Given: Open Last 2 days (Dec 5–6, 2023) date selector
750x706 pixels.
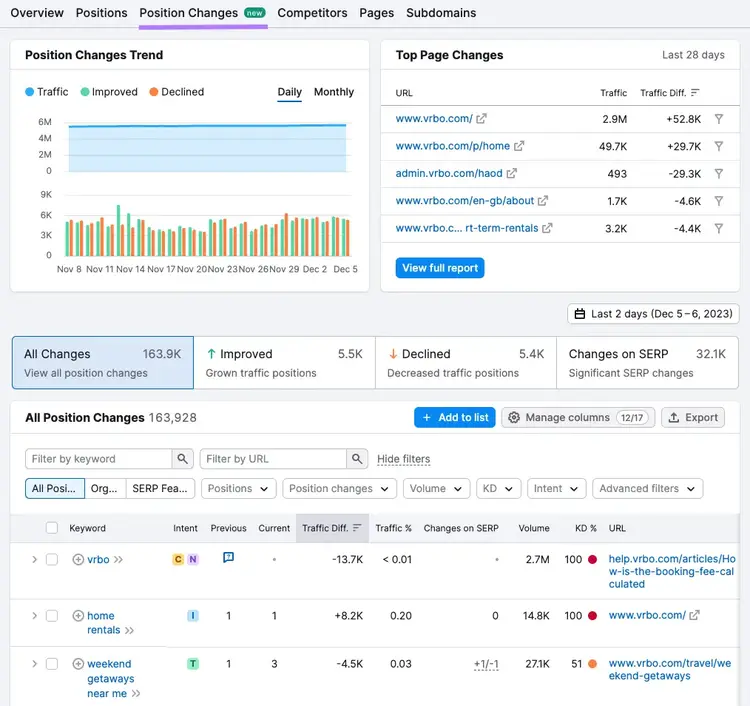Looking at the screenshot, I should 653,314.
